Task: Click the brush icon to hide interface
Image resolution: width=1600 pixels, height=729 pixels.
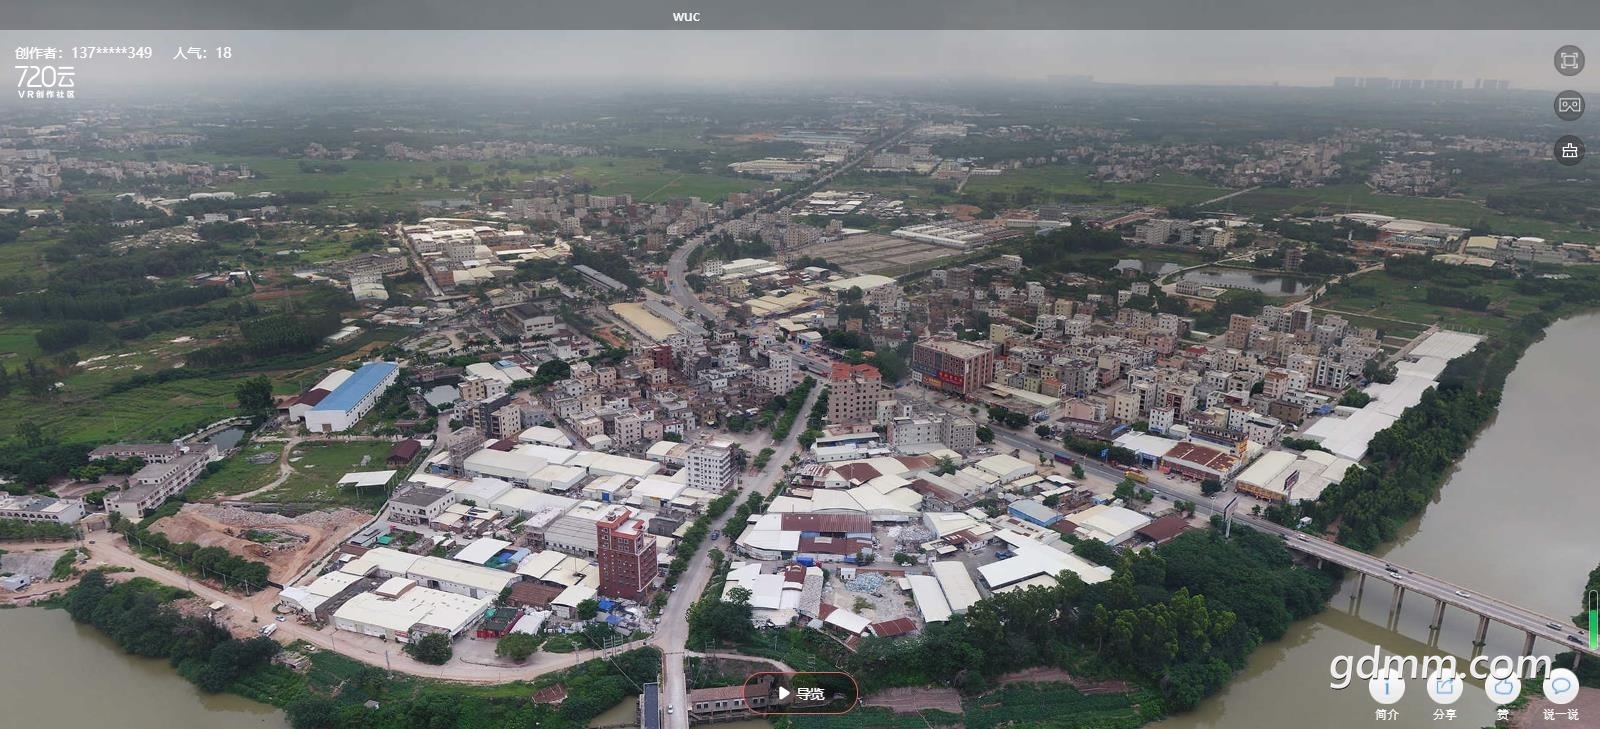Action: tap(1569, 151)
